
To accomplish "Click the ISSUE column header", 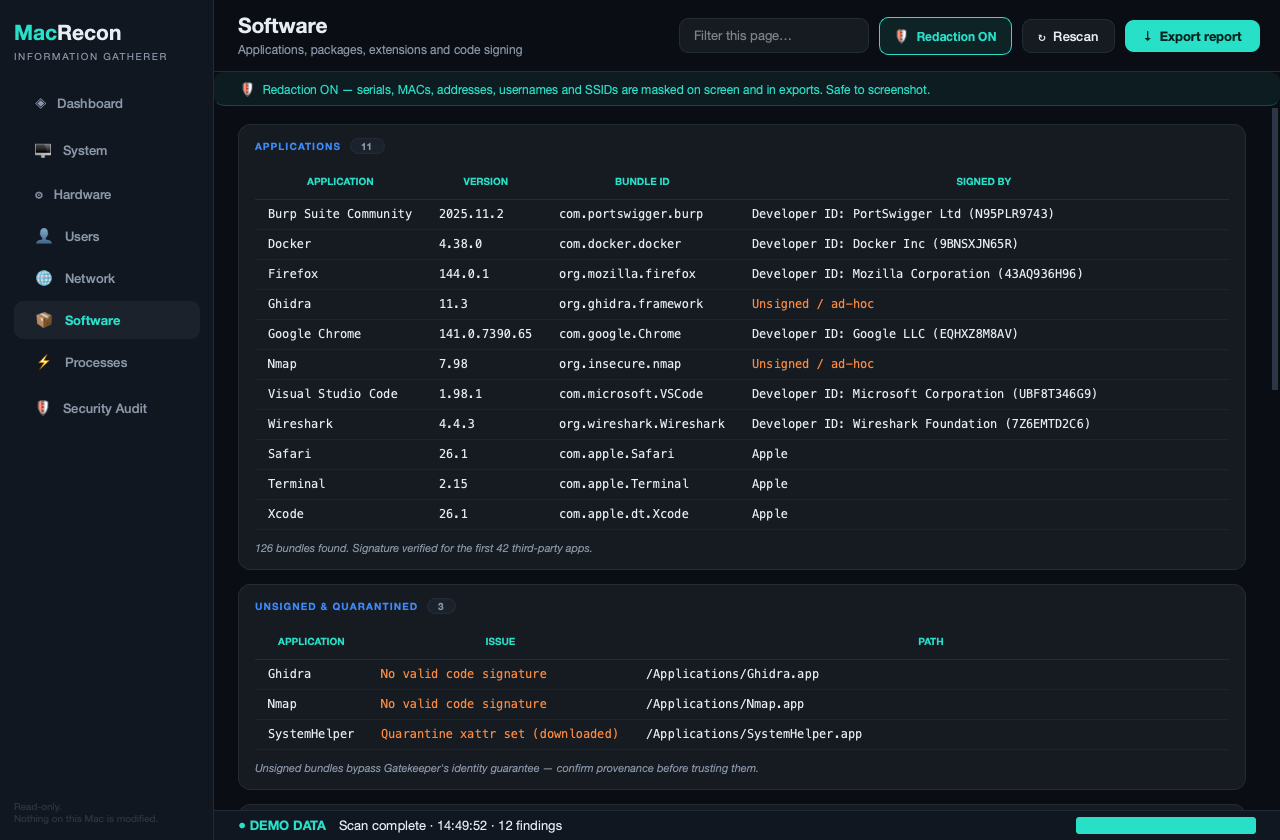I will 500,642.
